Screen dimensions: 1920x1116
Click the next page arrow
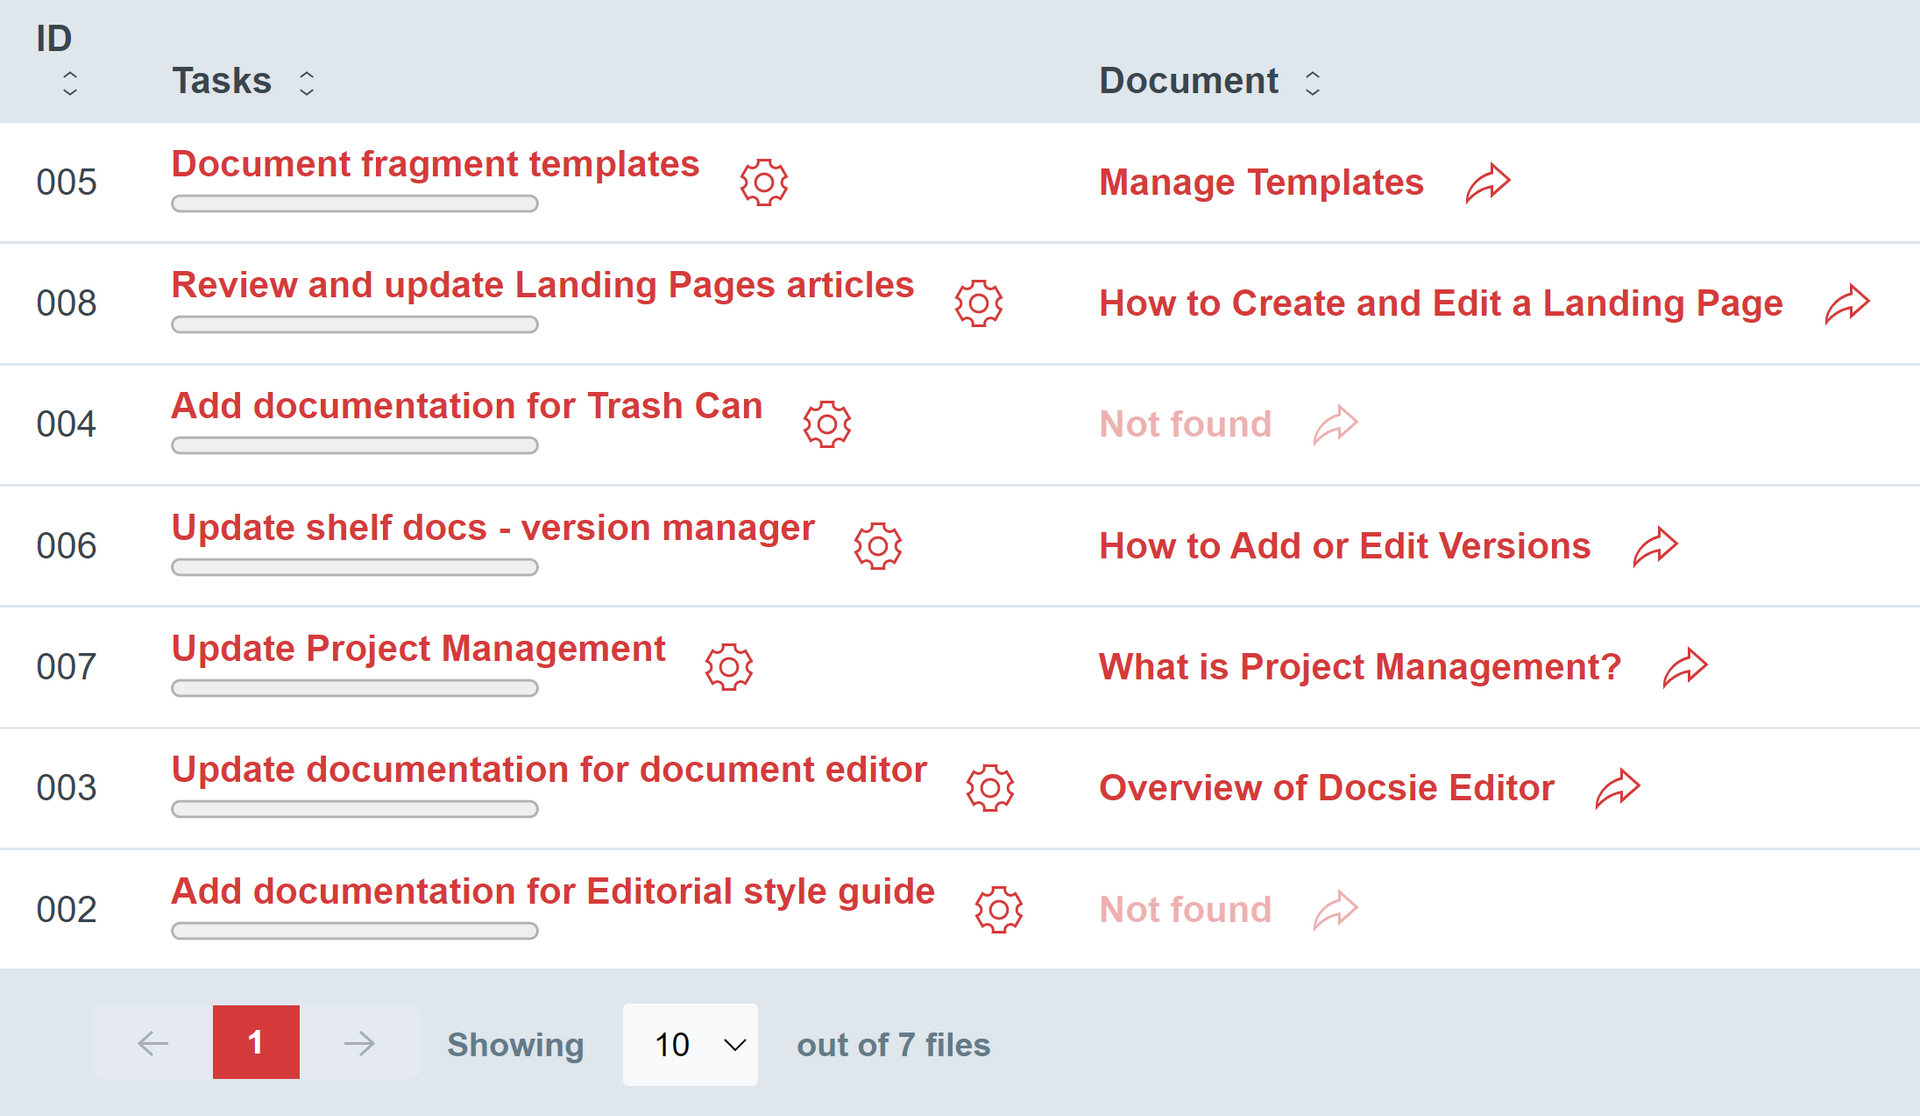tap(360, 1042)
